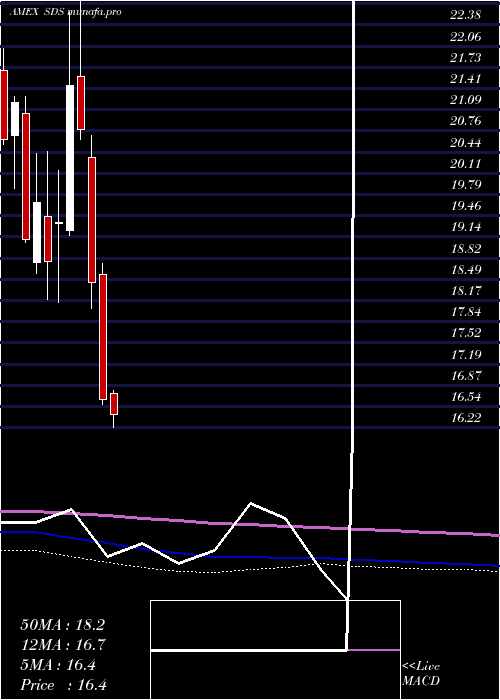Image resolution: width=500 pixels, height=700 pixels.
Task: Select the 20.44 price axis label
Action: click(x=466, y=143)
